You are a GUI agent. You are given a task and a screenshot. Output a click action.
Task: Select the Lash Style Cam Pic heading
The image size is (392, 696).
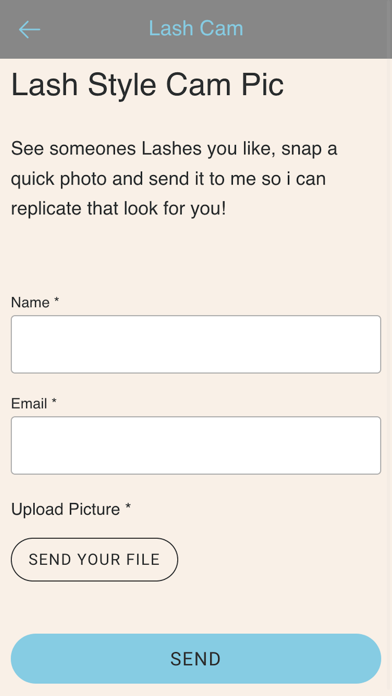click(147, 85)
